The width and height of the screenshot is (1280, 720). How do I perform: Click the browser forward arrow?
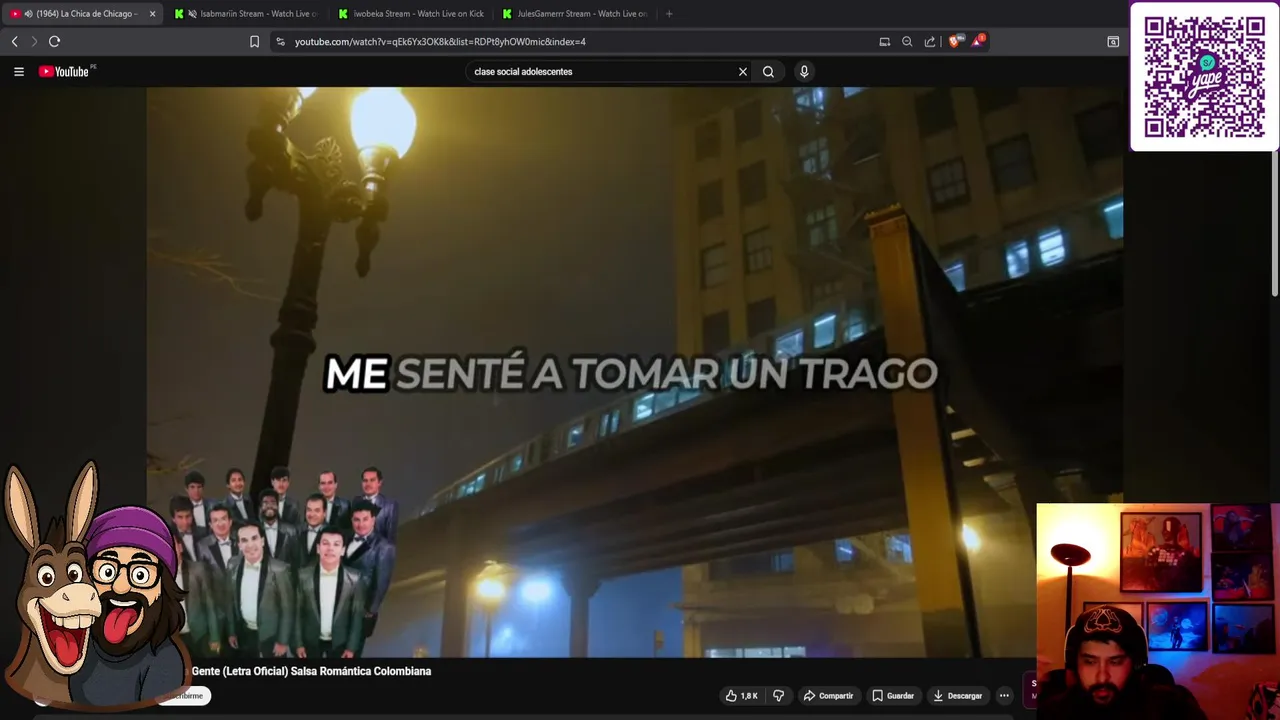click(33, 41)
